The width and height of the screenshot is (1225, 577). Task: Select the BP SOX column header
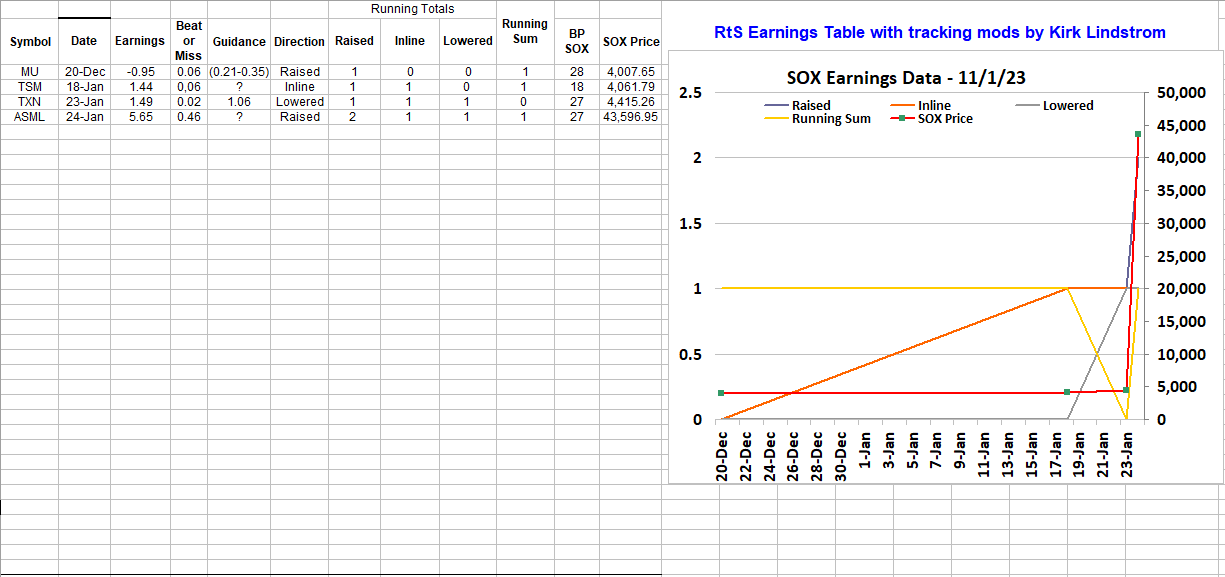click(577, 41)
